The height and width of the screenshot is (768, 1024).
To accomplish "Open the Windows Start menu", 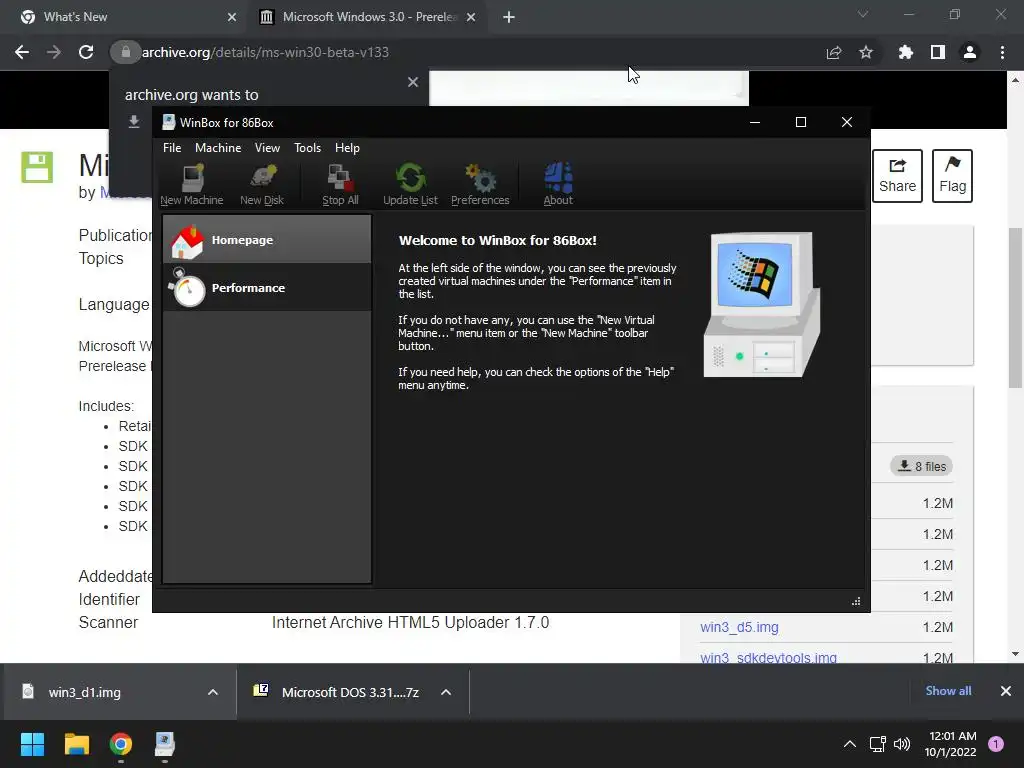I will pos(32,744).
